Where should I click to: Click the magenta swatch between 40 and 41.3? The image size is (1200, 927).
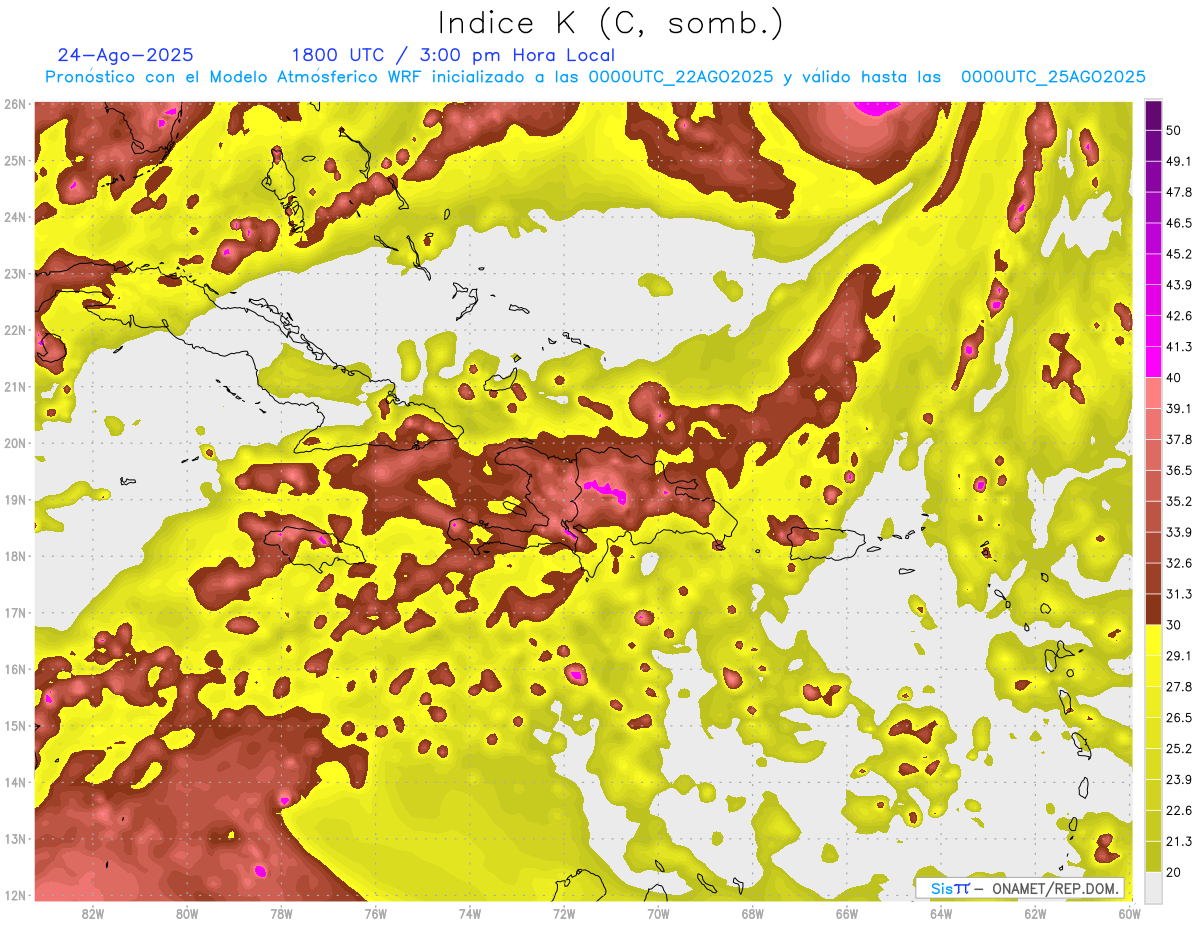pos(1154,362)
